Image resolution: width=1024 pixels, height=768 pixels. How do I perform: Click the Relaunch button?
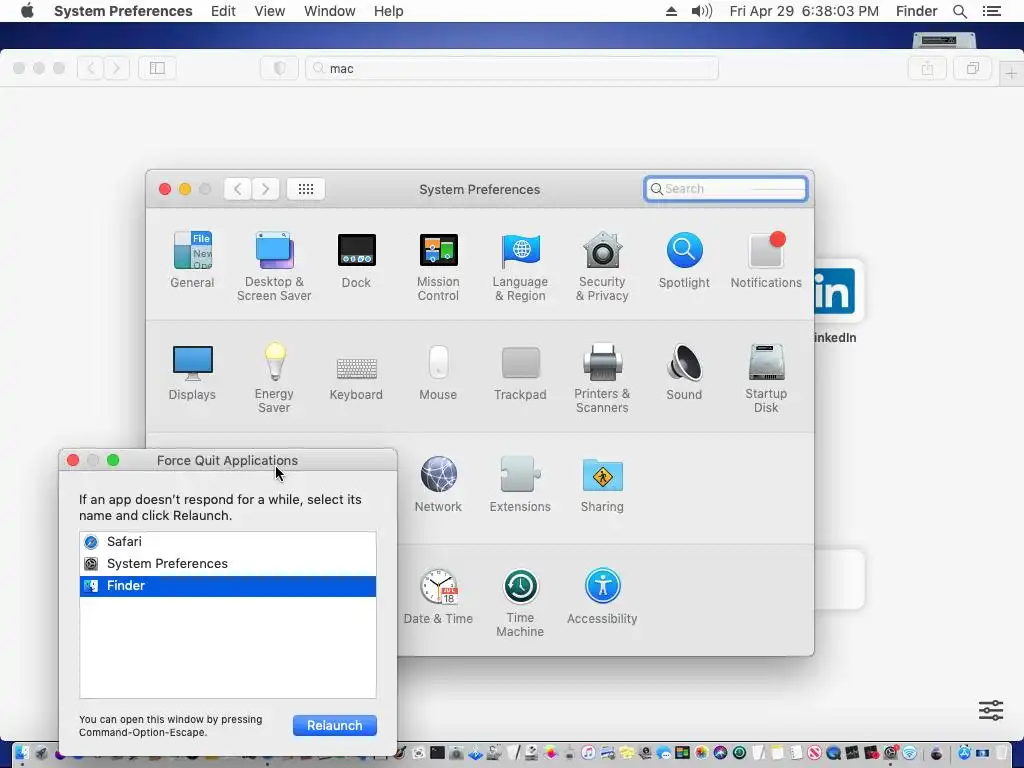(334, 726)
